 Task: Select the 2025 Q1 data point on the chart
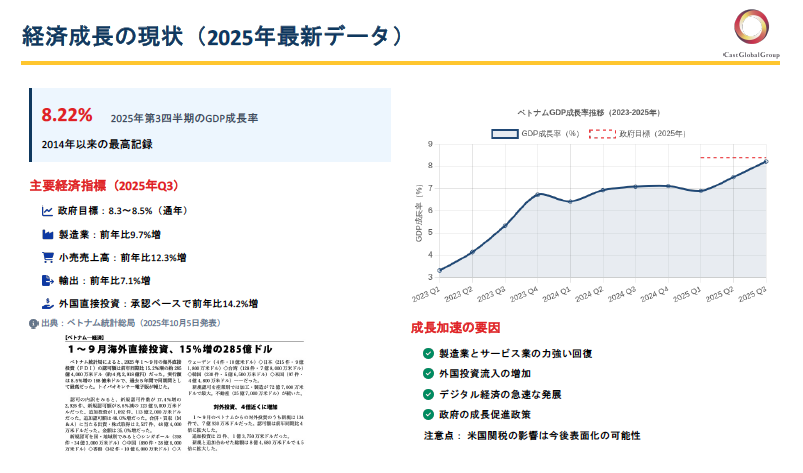click(x=701, y=191)
